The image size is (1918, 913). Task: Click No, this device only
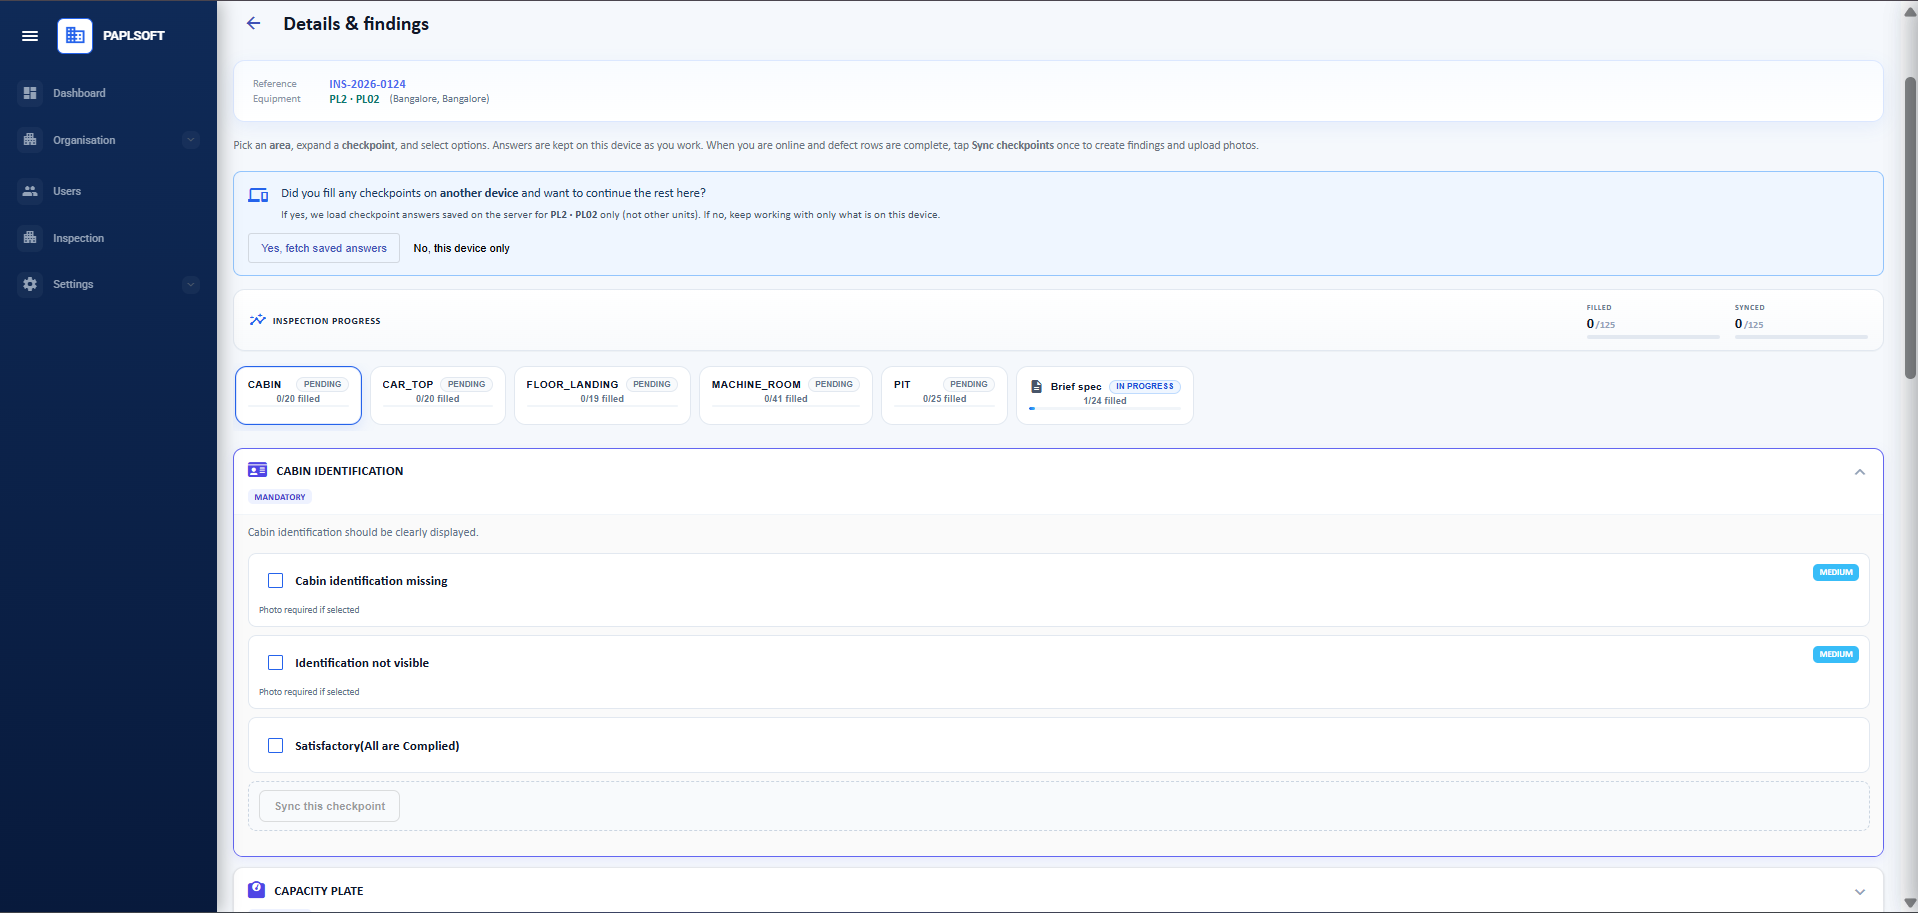pos(461,248)
